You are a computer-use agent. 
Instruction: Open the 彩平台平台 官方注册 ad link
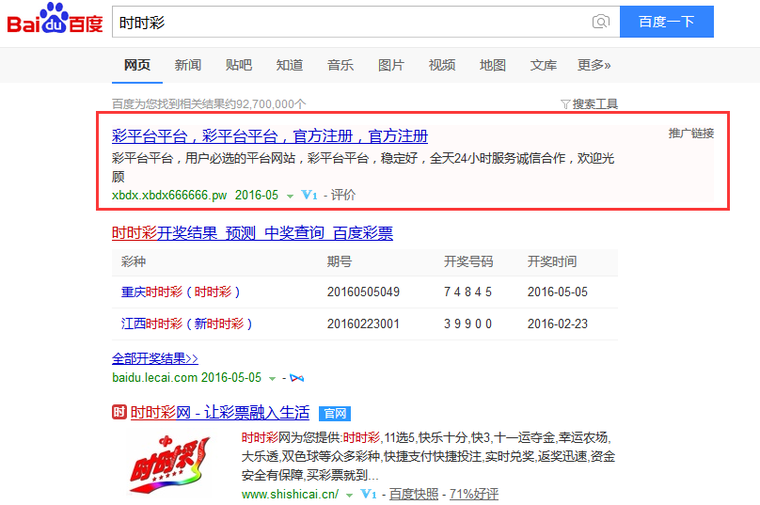(270, 136)
